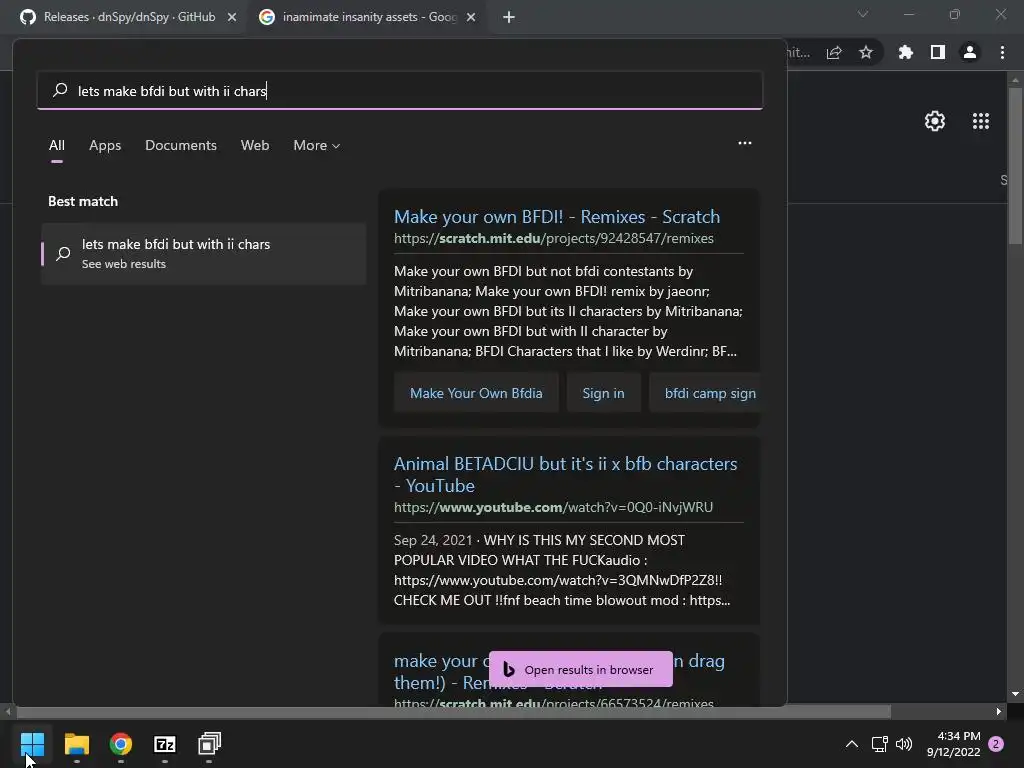Open Google settings gear icon
This screenshot has height=768, width=1024.
click(935, 121)
